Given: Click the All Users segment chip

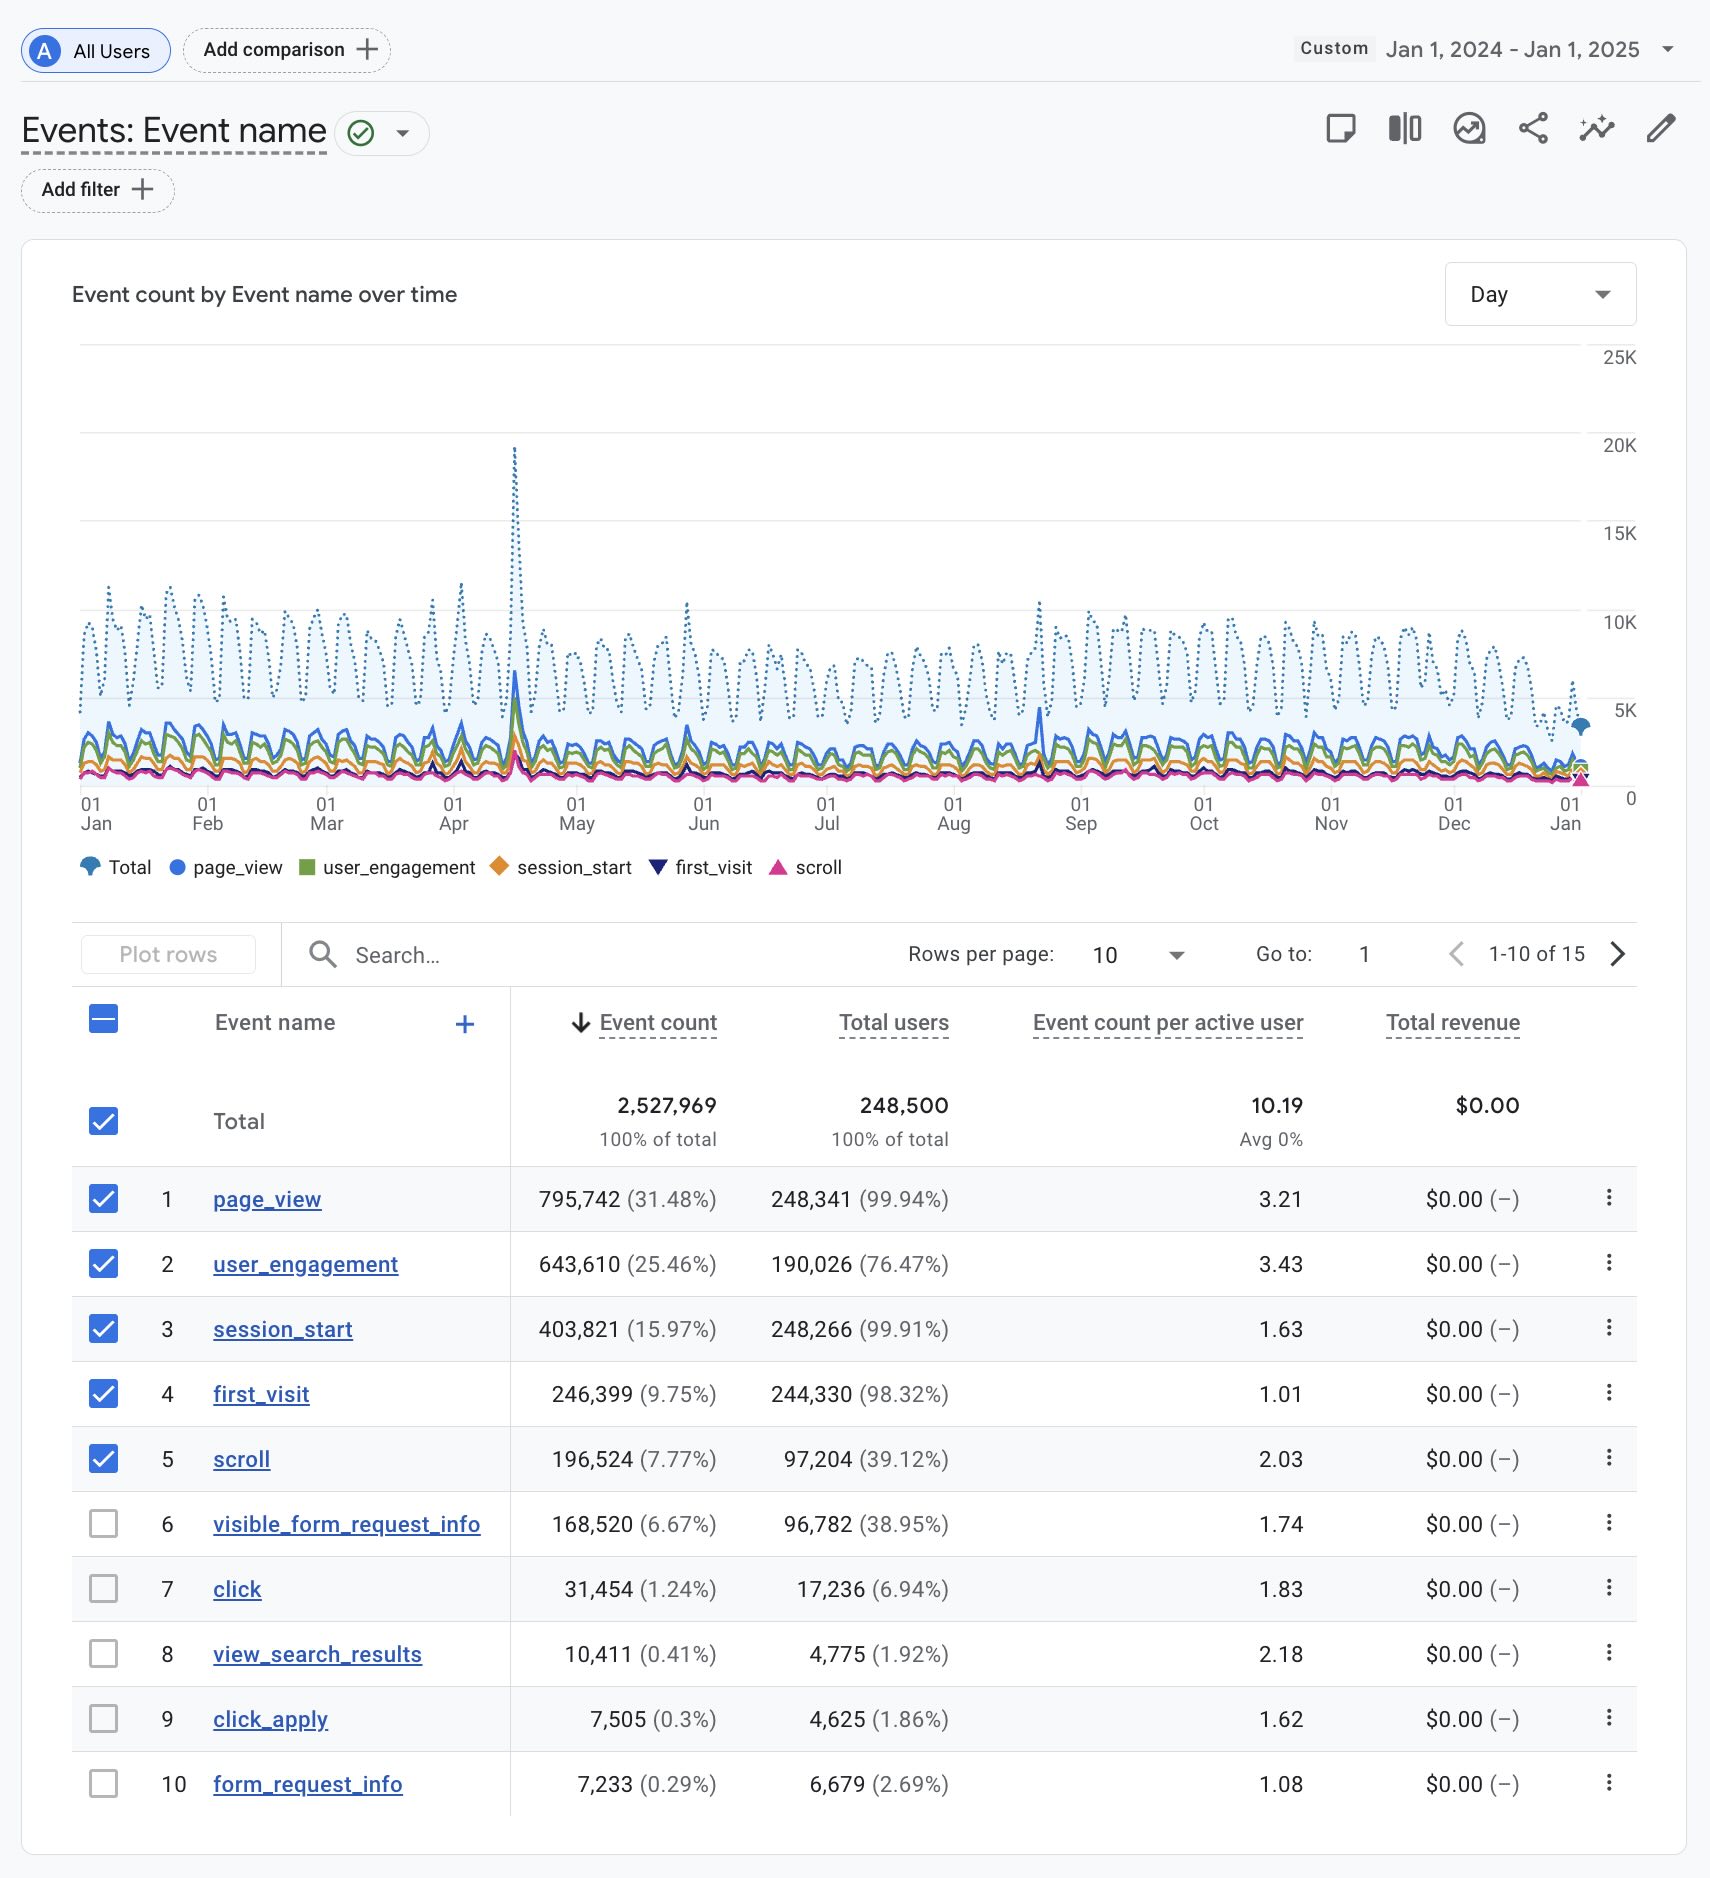Looking at the screenshot, I should [x=96, y=51].
